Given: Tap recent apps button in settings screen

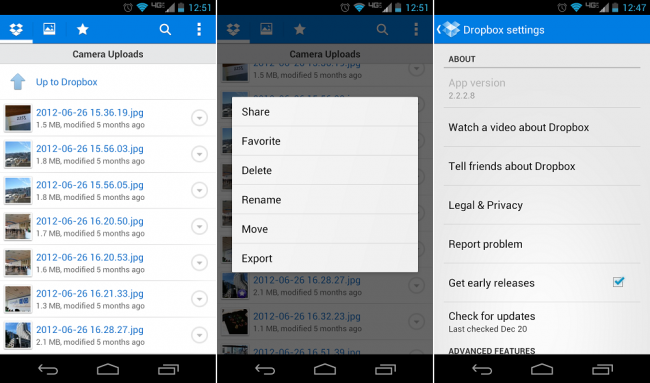Looking at the screenshot, I should (602, 369).
